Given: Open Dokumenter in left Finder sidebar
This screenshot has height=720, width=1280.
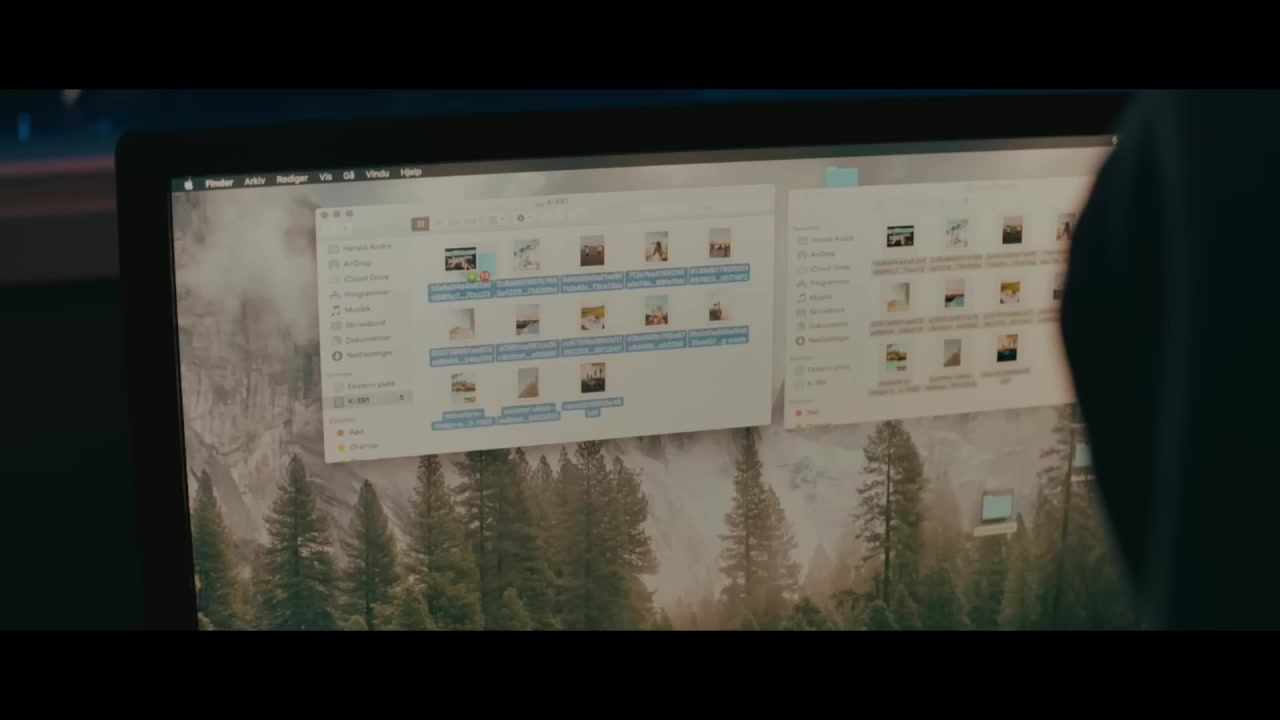Looking at the screenshot, I should pos(366,339).
